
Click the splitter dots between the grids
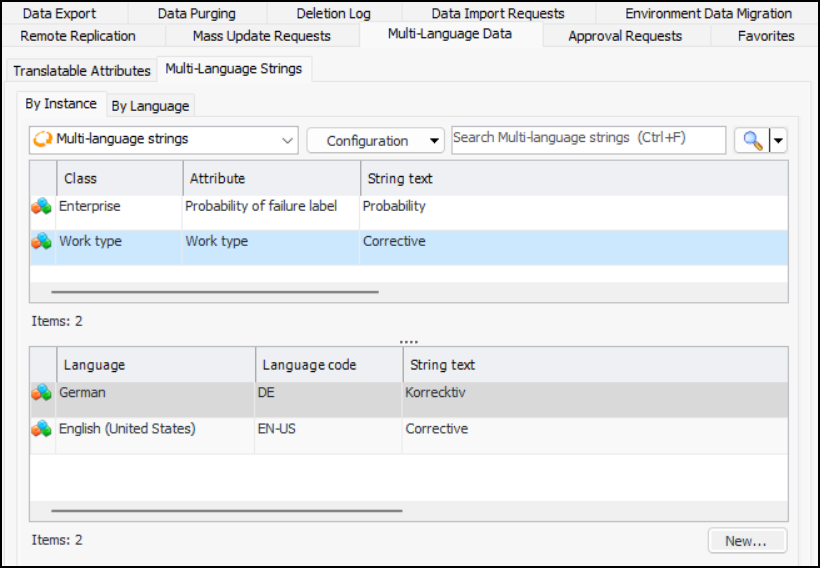click(x=408, y=341)
